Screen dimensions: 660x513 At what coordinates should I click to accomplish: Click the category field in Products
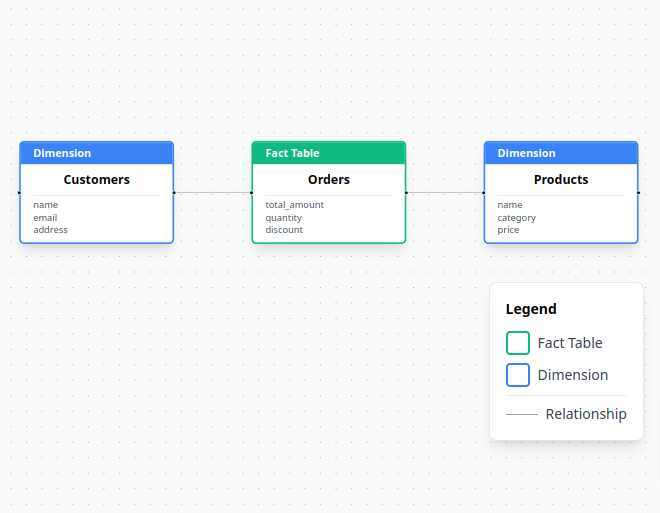pos(516,218)
